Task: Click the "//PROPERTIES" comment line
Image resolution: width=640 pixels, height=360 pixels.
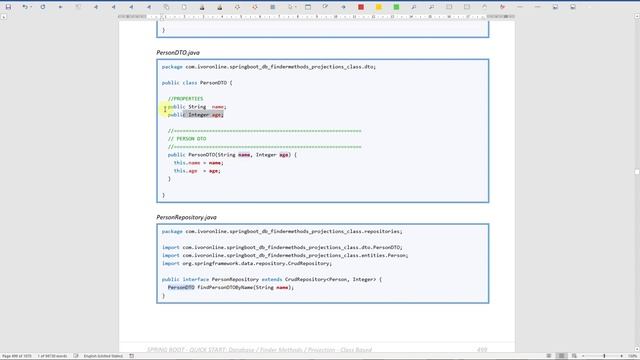Action: pos(185,98)
